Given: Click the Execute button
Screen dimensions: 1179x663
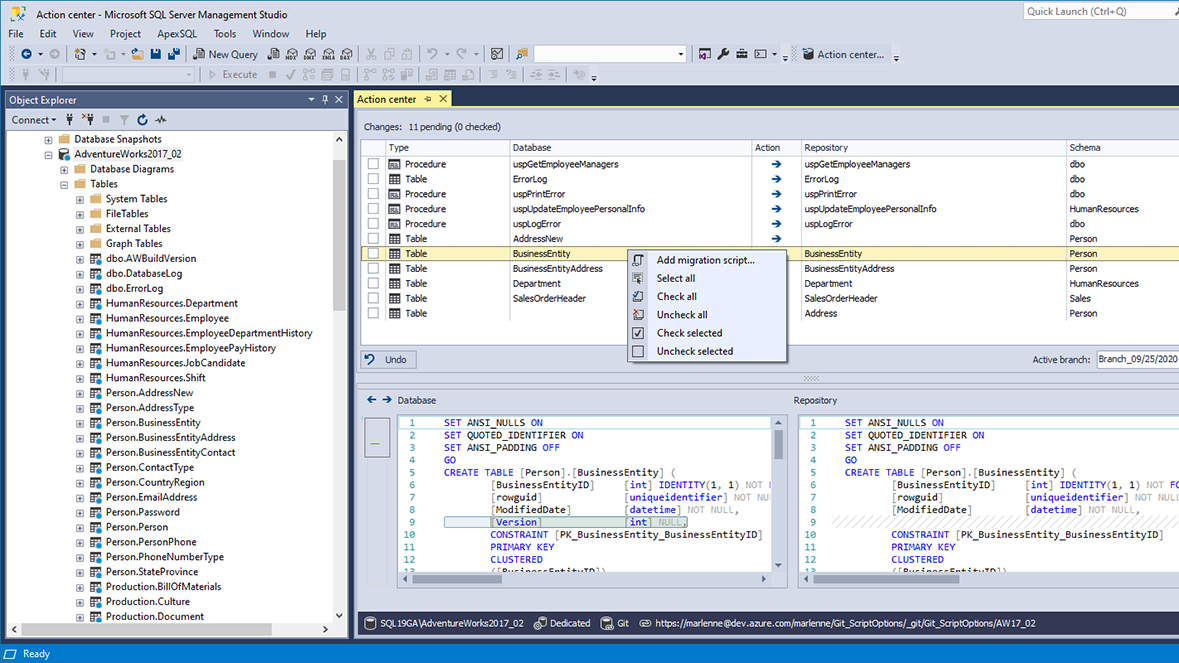Looking at the screenshot, I should (233, 74).
